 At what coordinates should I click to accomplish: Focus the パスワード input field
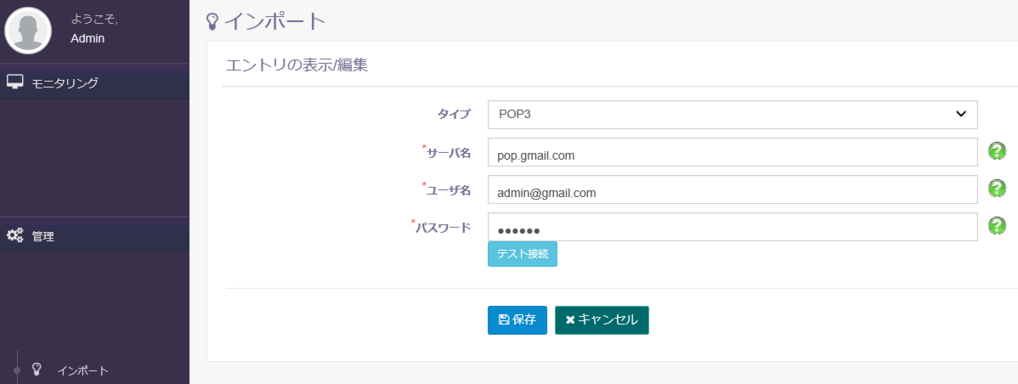[x=732, y=227]
